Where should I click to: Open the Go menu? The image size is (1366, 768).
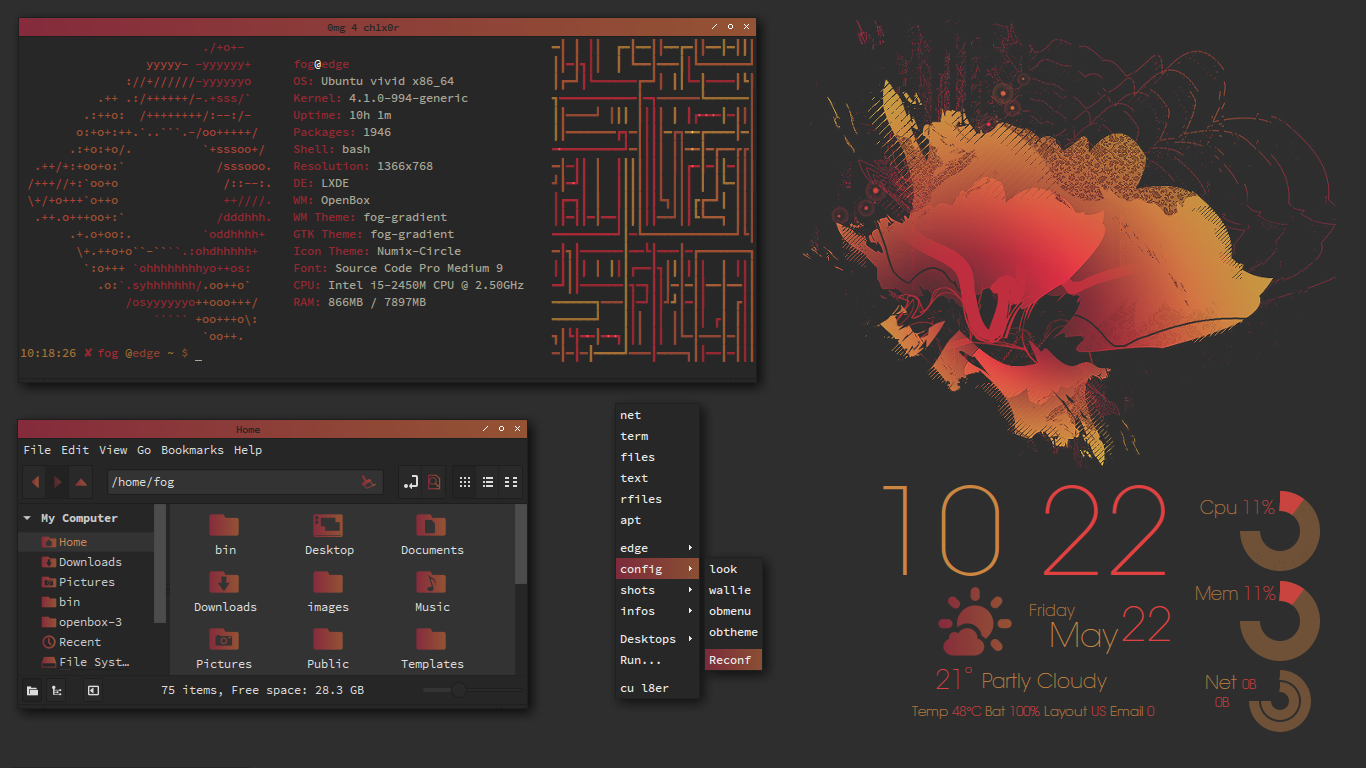coord(144,450)
